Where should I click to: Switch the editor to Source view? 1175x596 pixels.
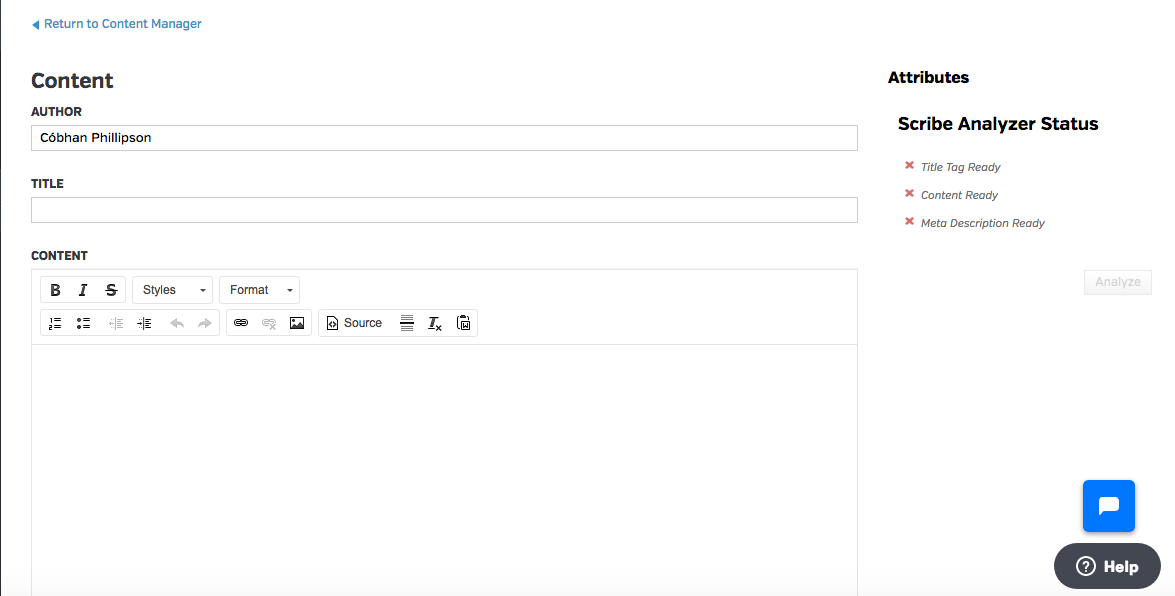click(354, 323)
